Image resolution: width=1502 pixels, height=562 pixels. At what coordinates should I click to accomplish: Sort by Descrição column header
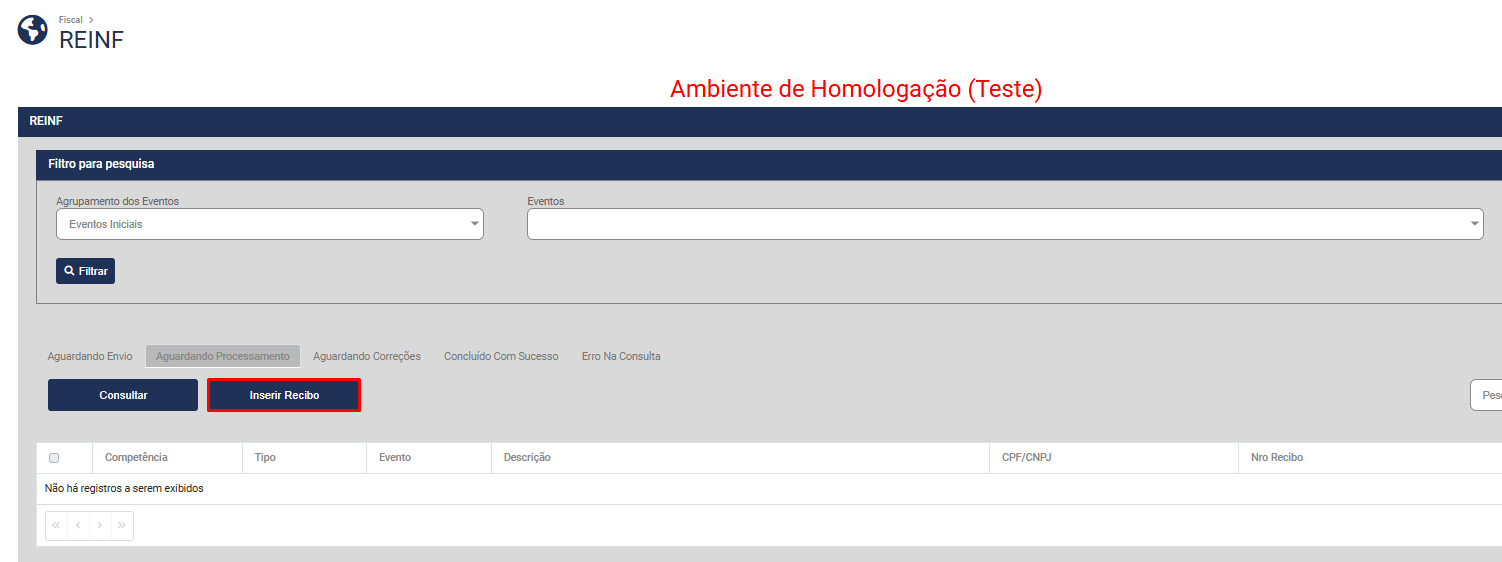[527, 457]
